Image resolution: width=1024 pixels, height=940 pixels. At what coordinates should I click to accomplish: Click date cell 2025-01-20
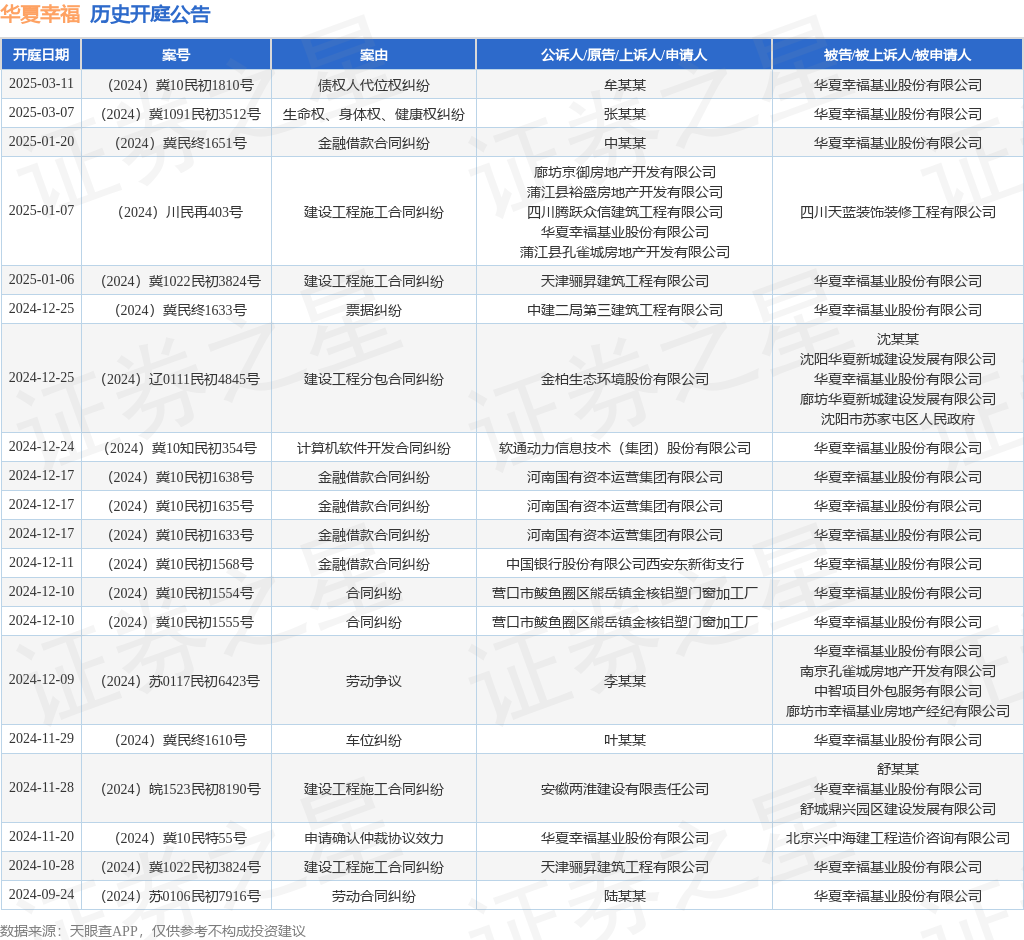[x=41, y=142]
